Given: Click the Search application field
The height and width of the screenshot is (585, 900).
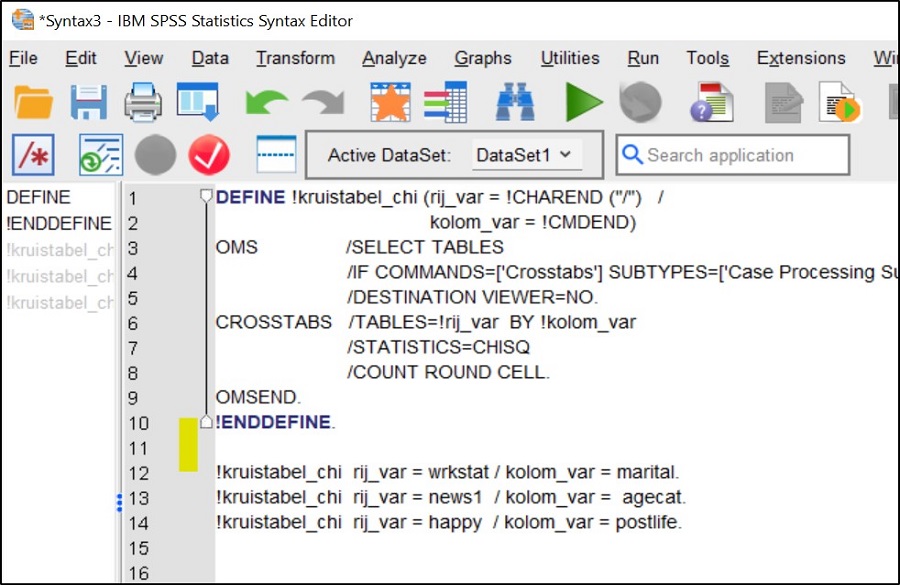Looking at the screenshot, I should tap(740, 155).
